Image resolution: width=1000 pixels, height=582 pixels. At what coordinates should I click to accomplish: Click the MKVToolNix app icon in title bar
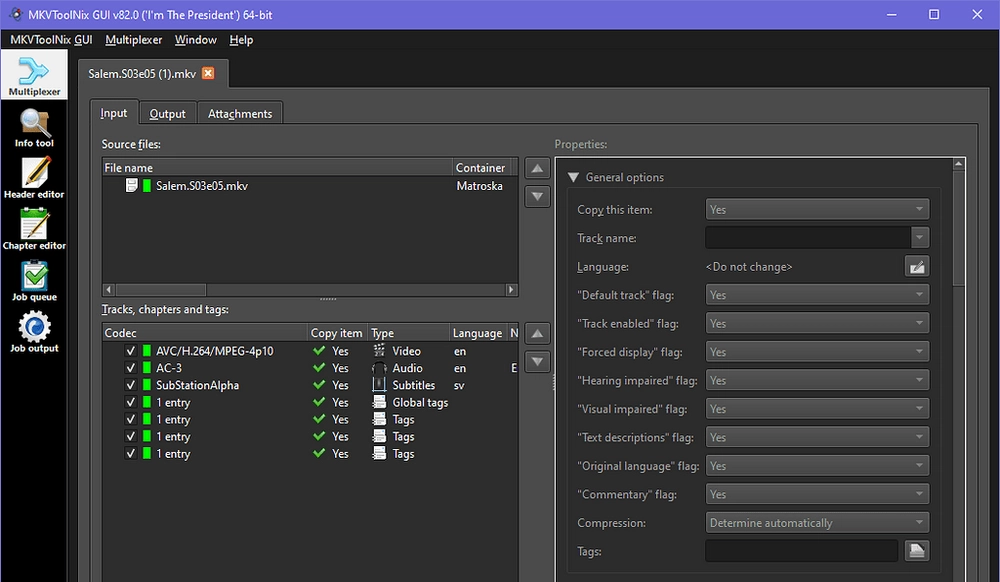click(15, 14)
